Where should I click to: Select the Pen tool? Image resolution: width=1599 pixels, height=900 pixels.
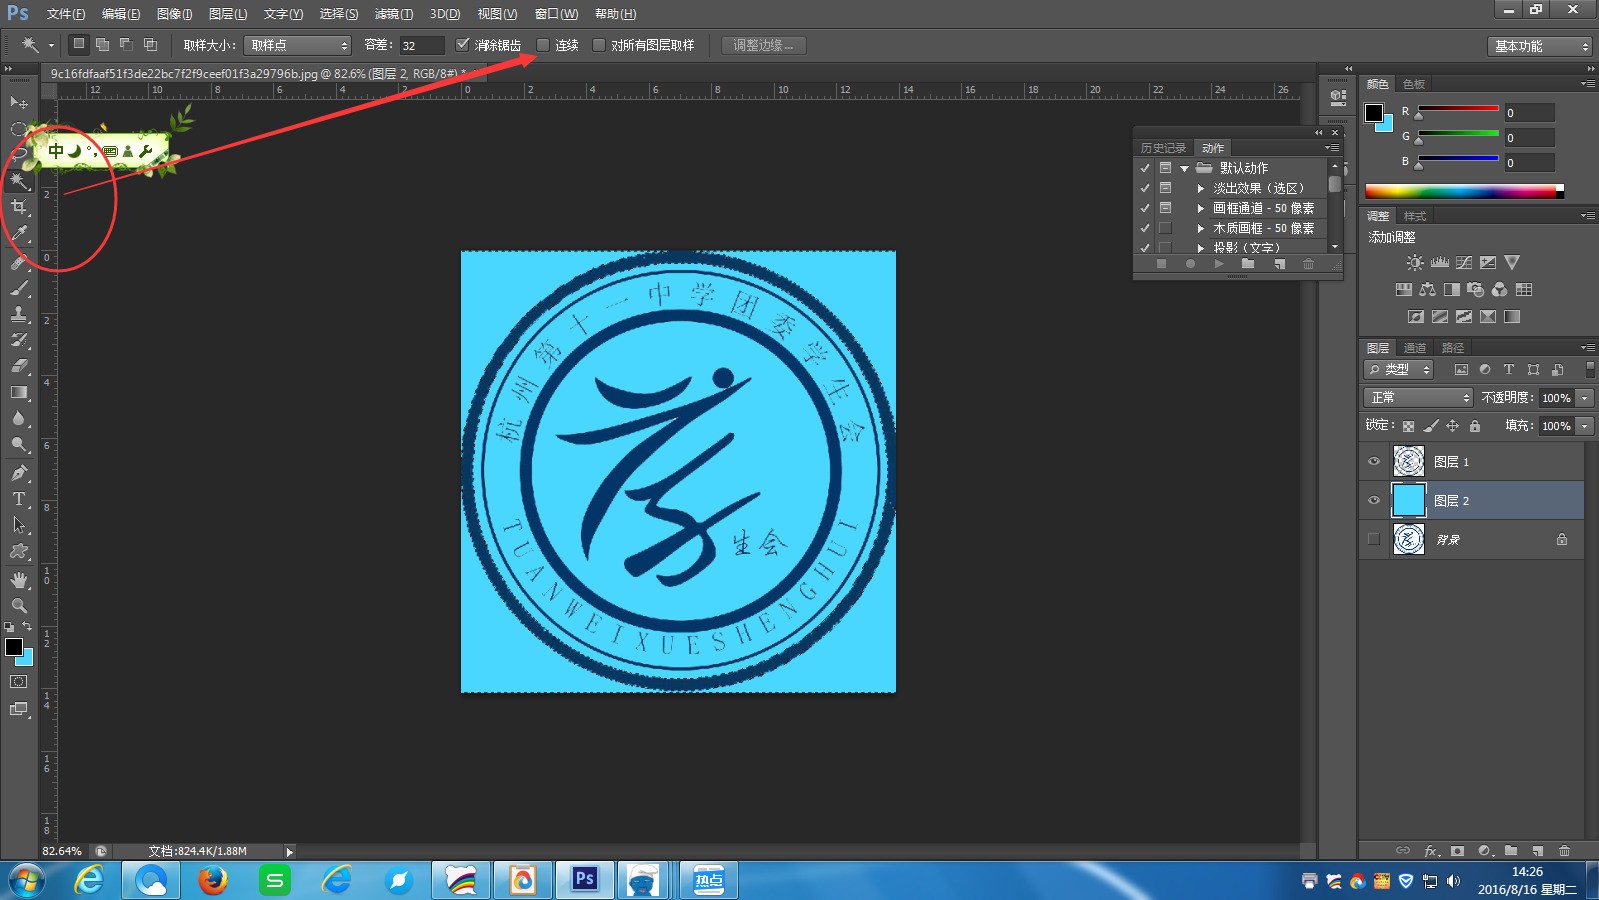tap(19, 472)
